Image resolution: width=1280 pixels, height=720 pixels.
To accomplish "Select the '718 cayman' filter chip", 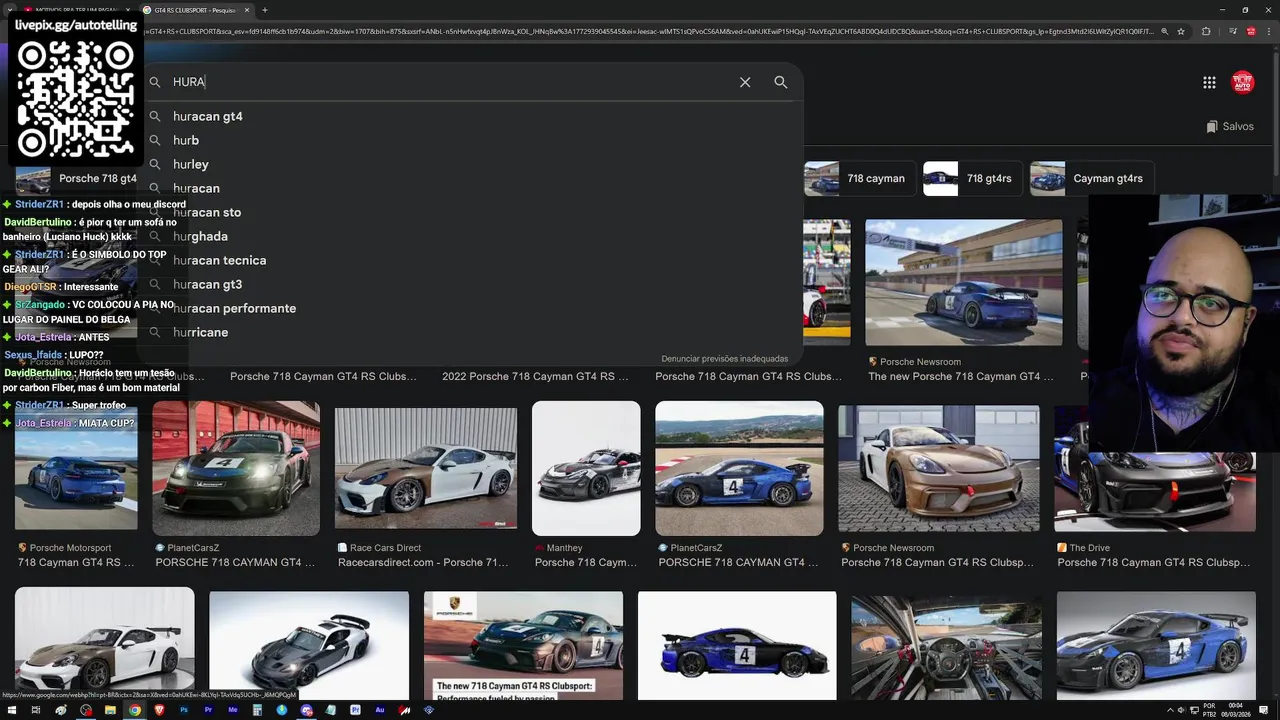I will [x=859, y=178].
